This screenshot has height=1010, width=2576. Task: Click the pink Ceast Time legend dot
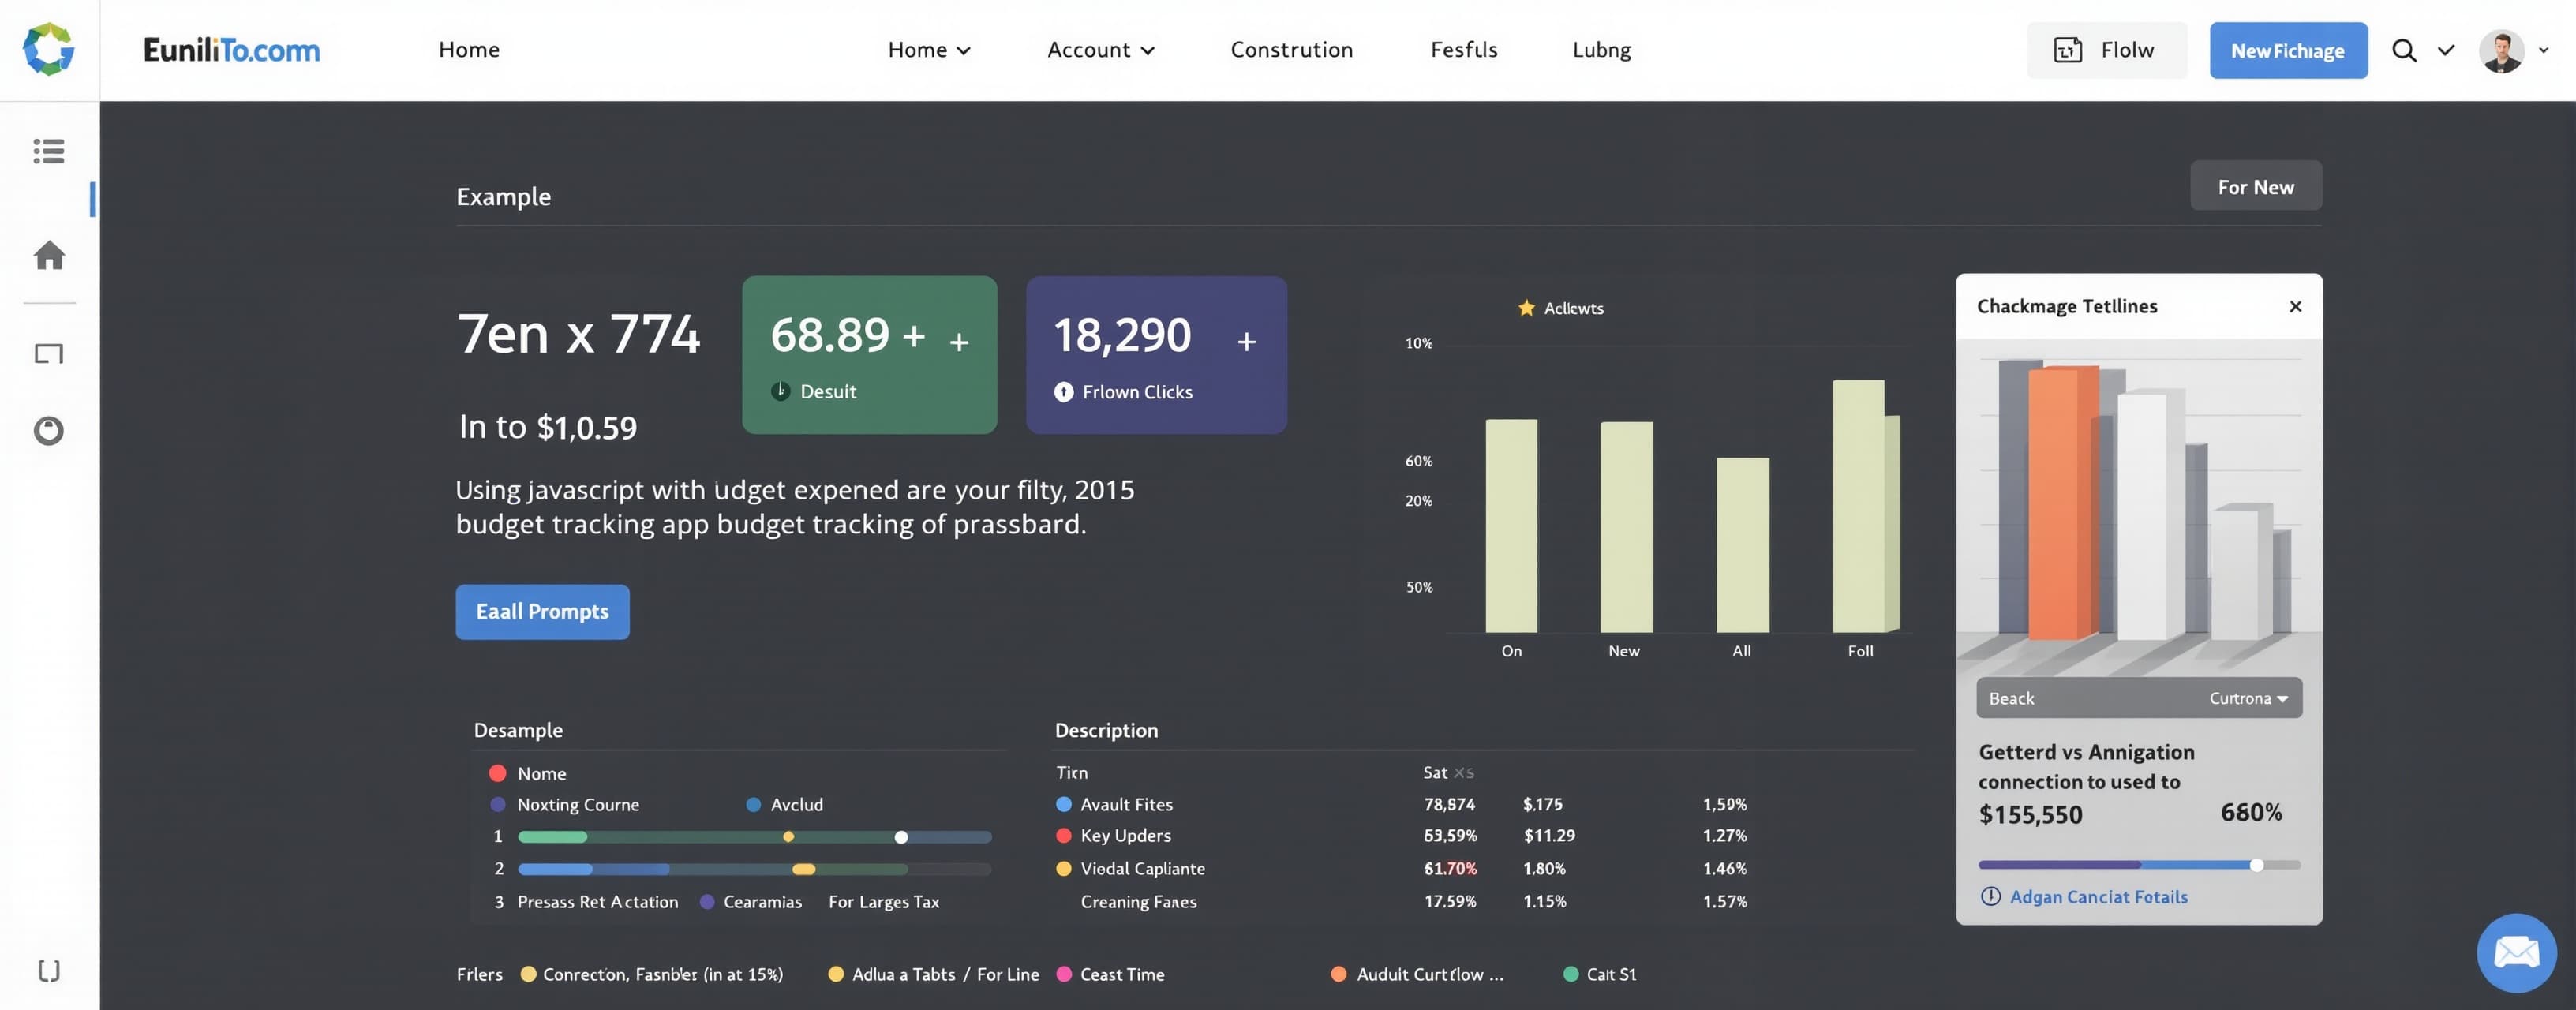1064,973
